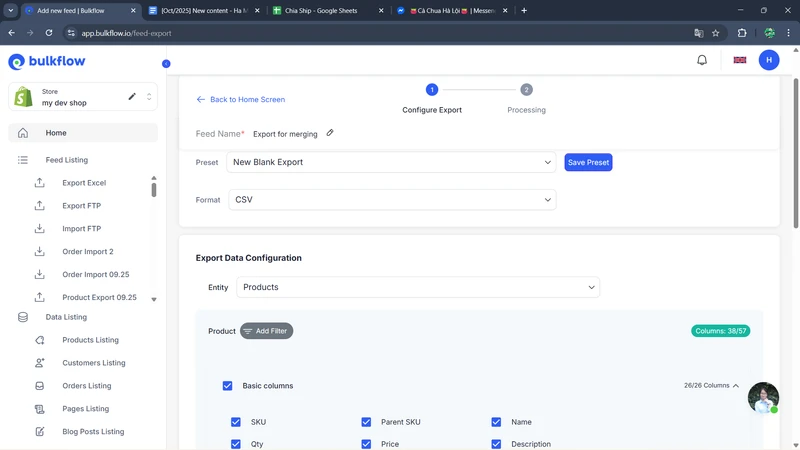
Task: Click the Save Preset button
Action: pyautogui.click(x=588, y=162)
